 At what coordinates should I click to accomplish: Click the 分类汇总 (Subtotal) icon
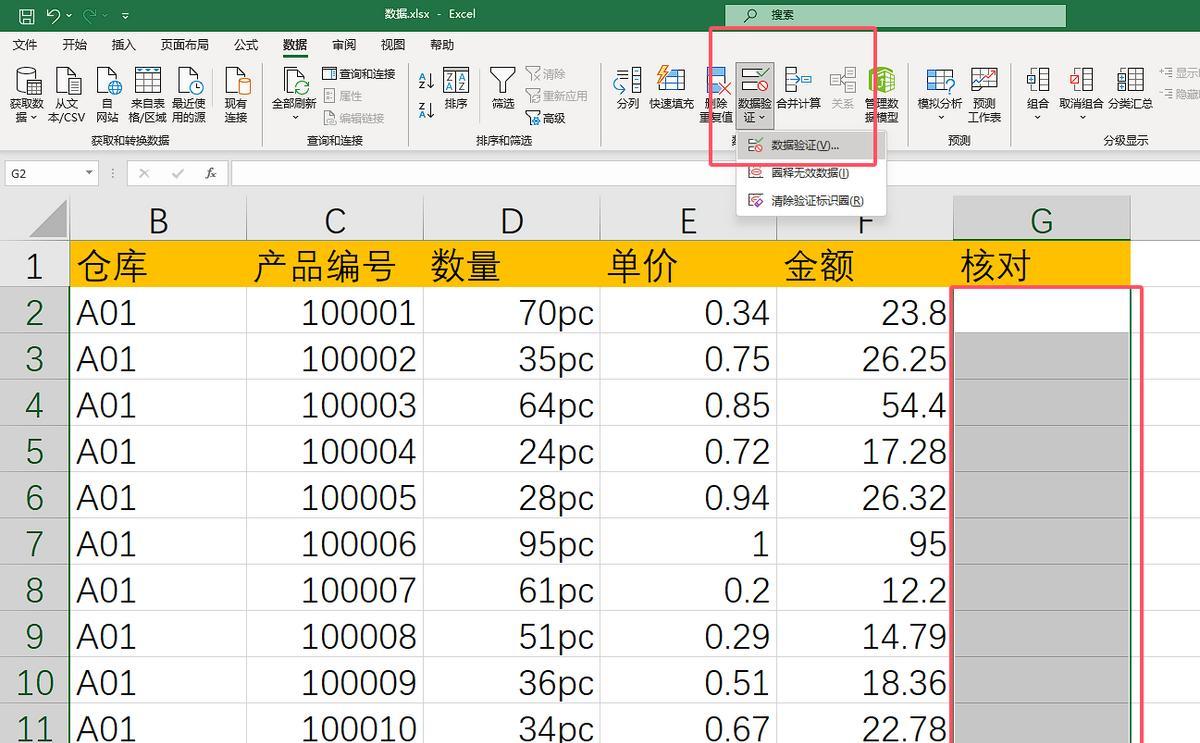(x=1130, y=89)
